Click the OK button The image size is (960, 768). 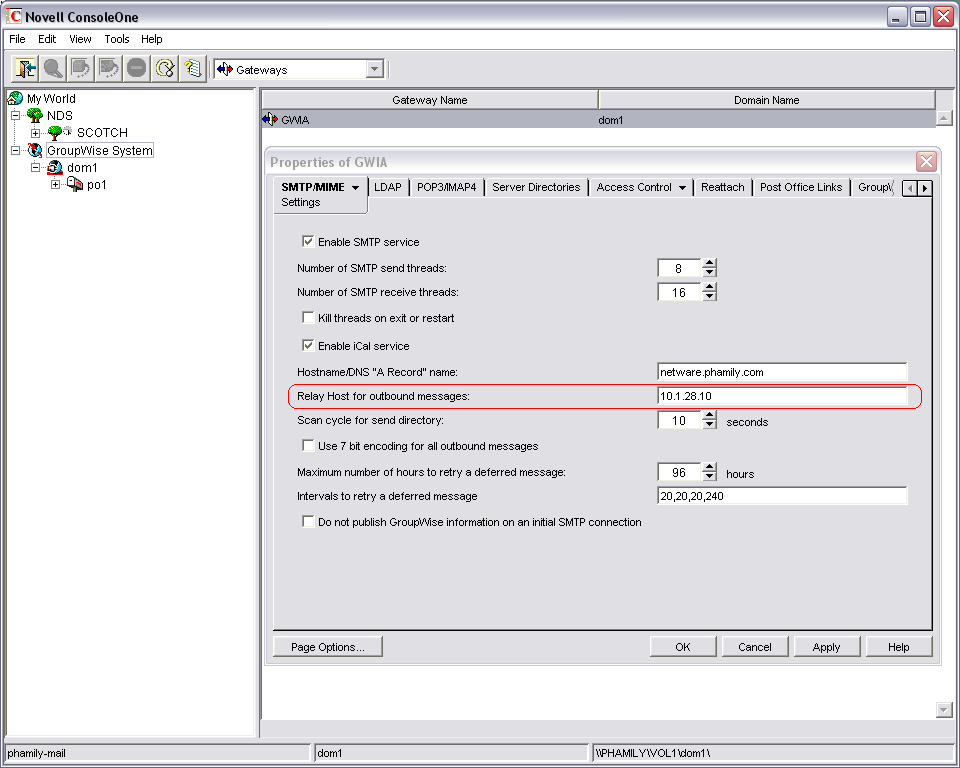pos(683,647)
